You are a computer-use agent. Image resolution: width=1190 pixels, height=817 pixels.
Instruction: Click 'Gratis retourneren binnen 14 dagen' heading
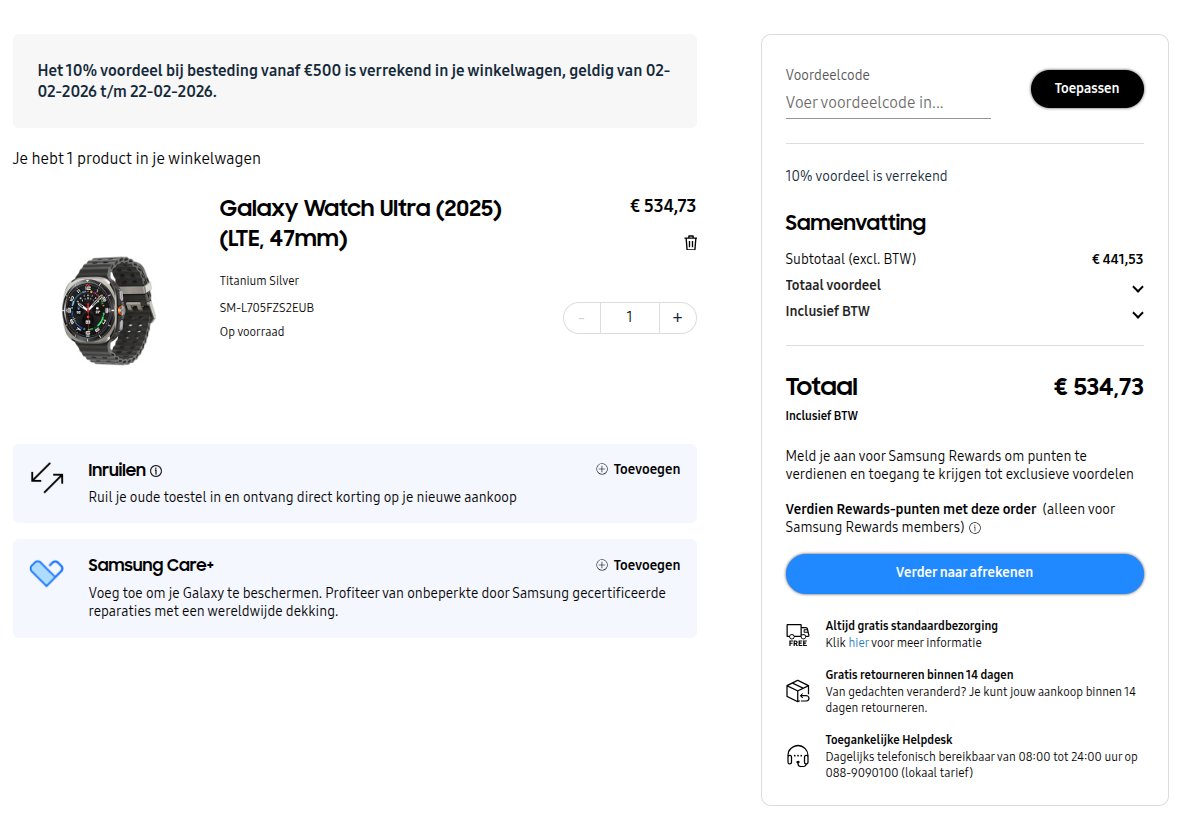[x=919, y=674]
